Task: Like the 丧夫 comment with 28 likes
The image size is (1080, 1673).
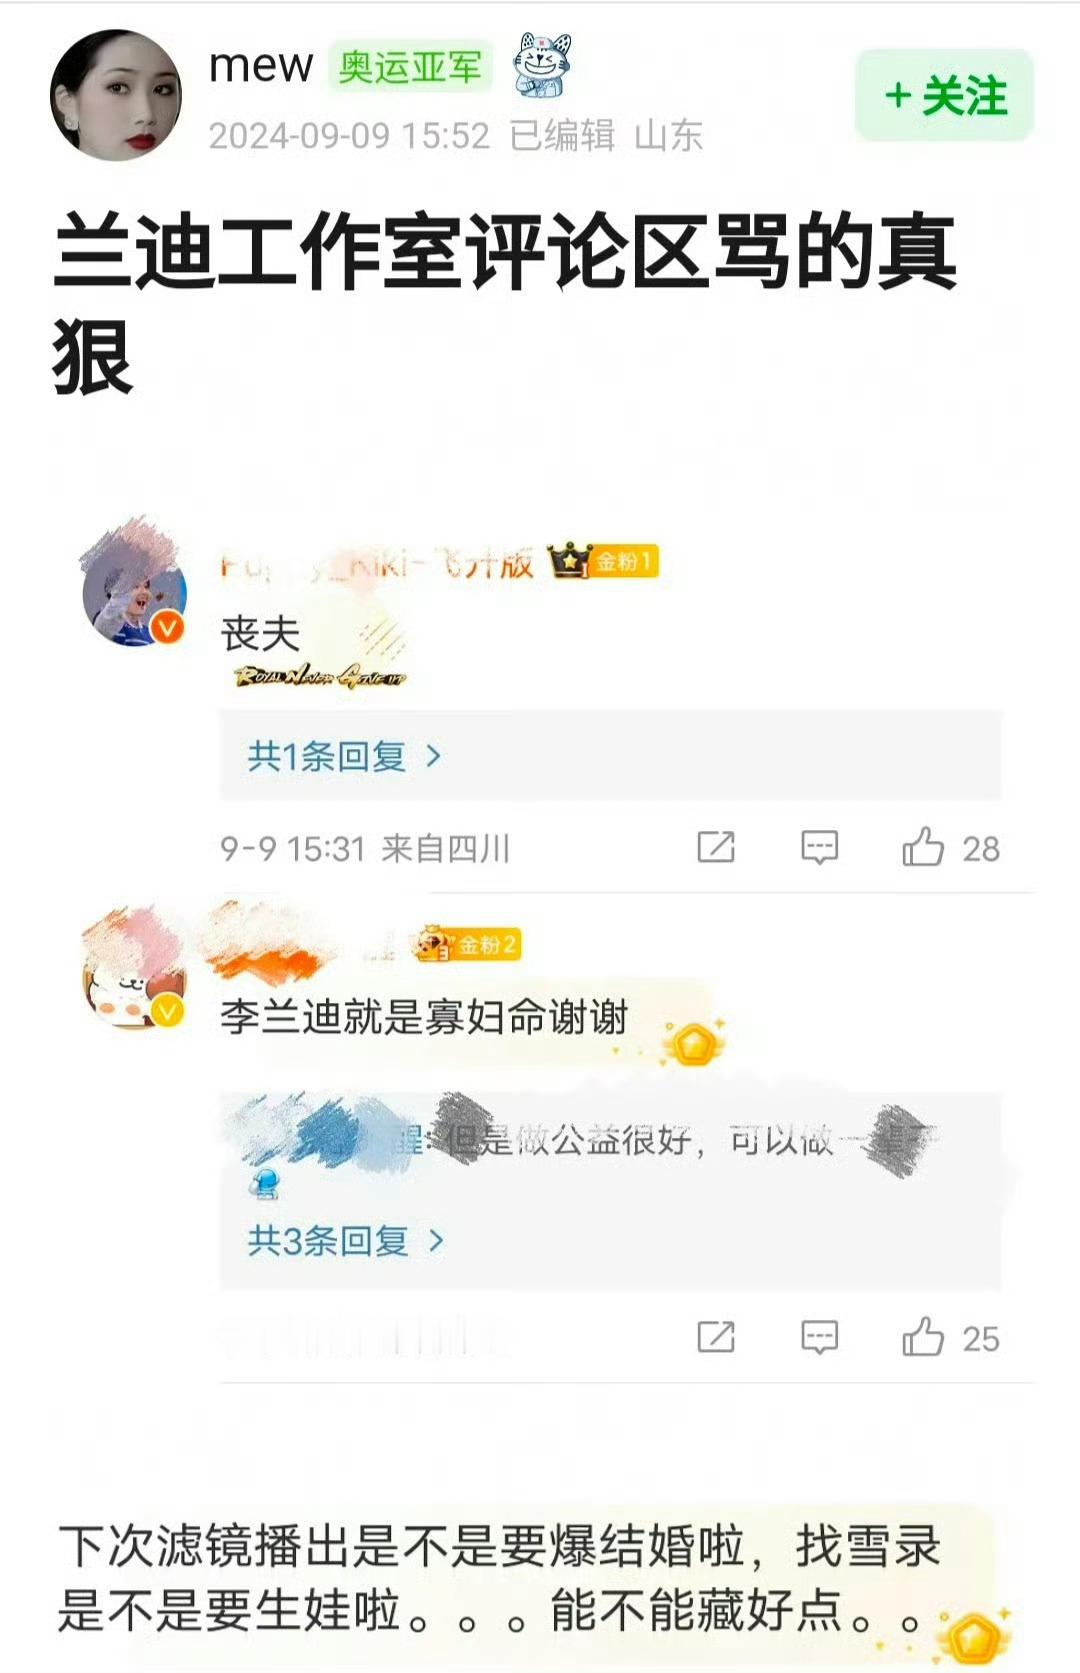Action: (923, 848)
